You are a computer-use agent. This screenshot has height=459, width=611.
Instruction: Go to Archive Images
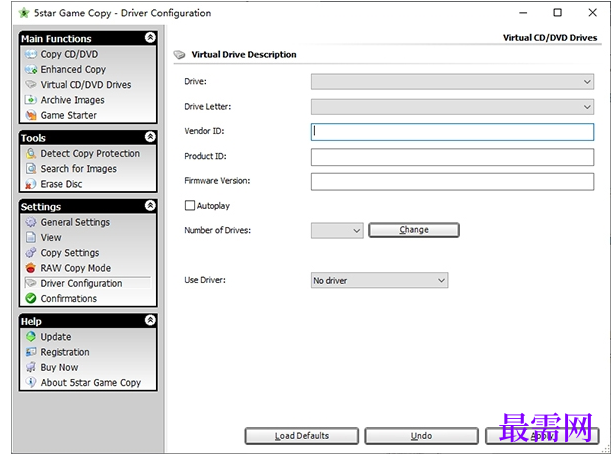[x=72, y=100]
